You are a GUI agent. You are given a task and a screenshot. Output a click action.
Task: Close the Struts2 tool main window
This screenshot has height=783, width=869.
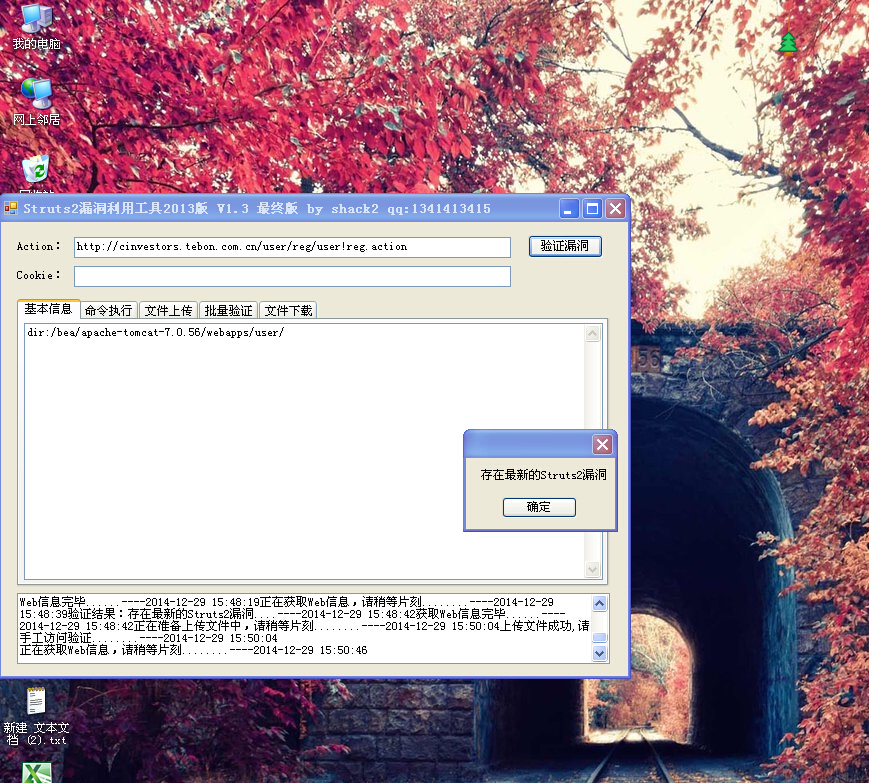coord(615,209)
